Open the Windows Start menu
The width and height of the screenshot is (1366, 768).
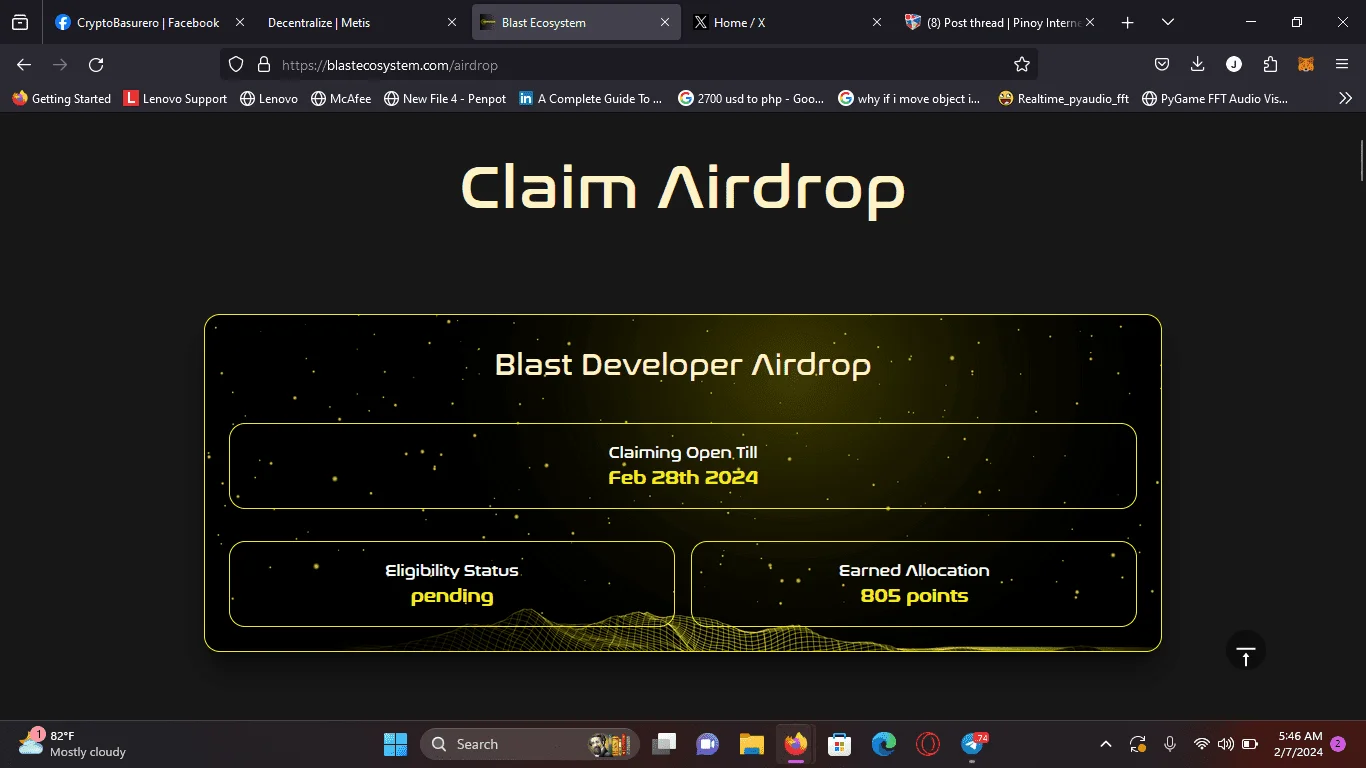coord(395,744)
